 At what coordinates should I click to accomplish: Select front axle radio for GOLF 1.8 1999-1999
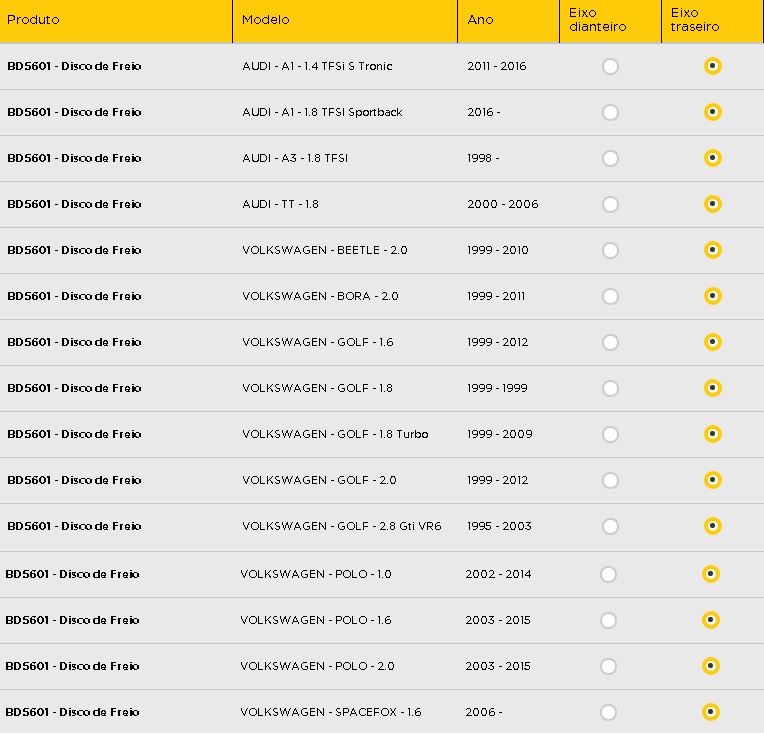pos(610,388)
